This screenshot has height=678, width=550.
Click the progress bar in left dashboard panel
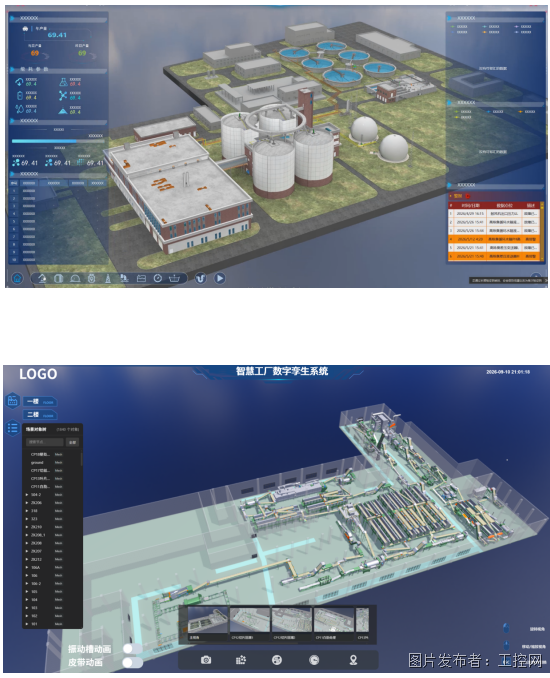[x=58, y=141]
